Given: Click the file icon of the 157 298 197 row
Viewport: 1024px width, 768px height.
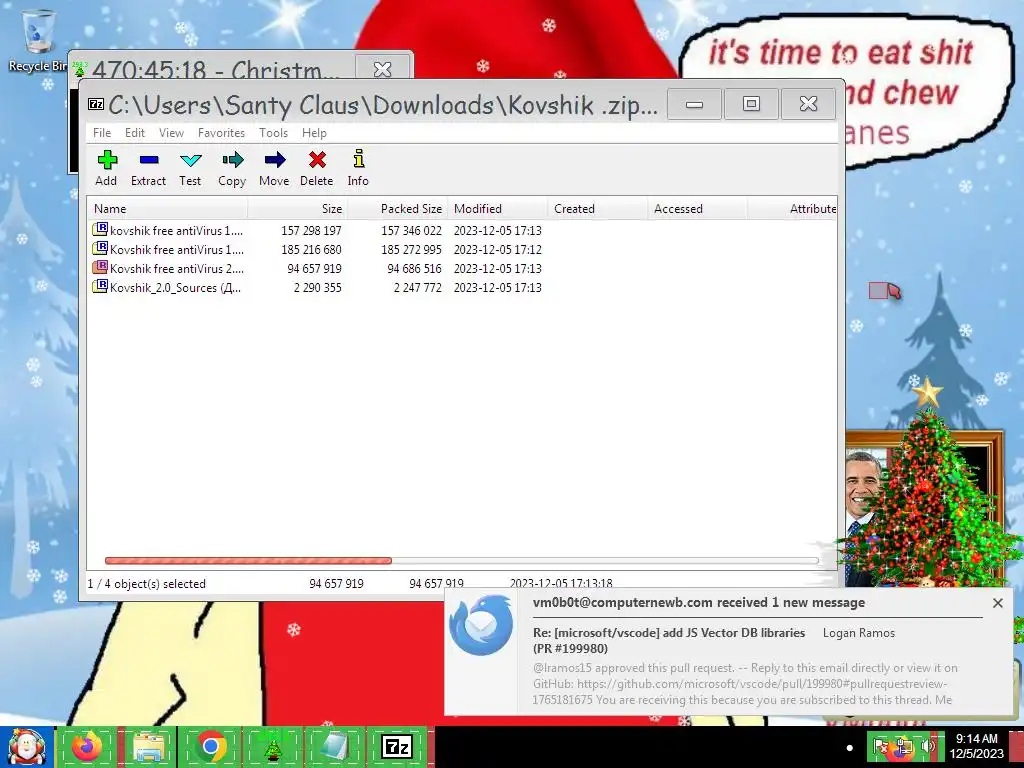Looking at the screenshot, I should point(100,229).
